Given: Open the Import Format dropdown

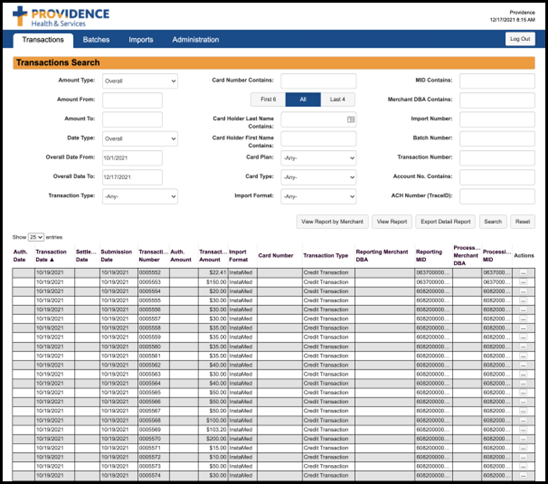Looking at the screenshot, I should pyautogui.click(x=318, y=196).
